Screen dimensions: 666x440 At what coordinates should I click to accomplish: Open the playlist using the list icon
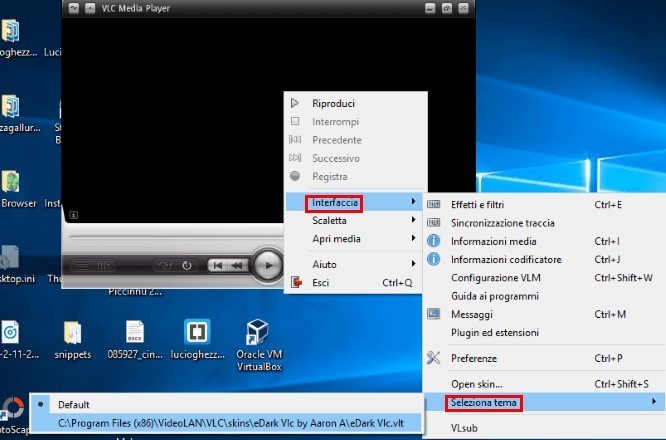82,265
